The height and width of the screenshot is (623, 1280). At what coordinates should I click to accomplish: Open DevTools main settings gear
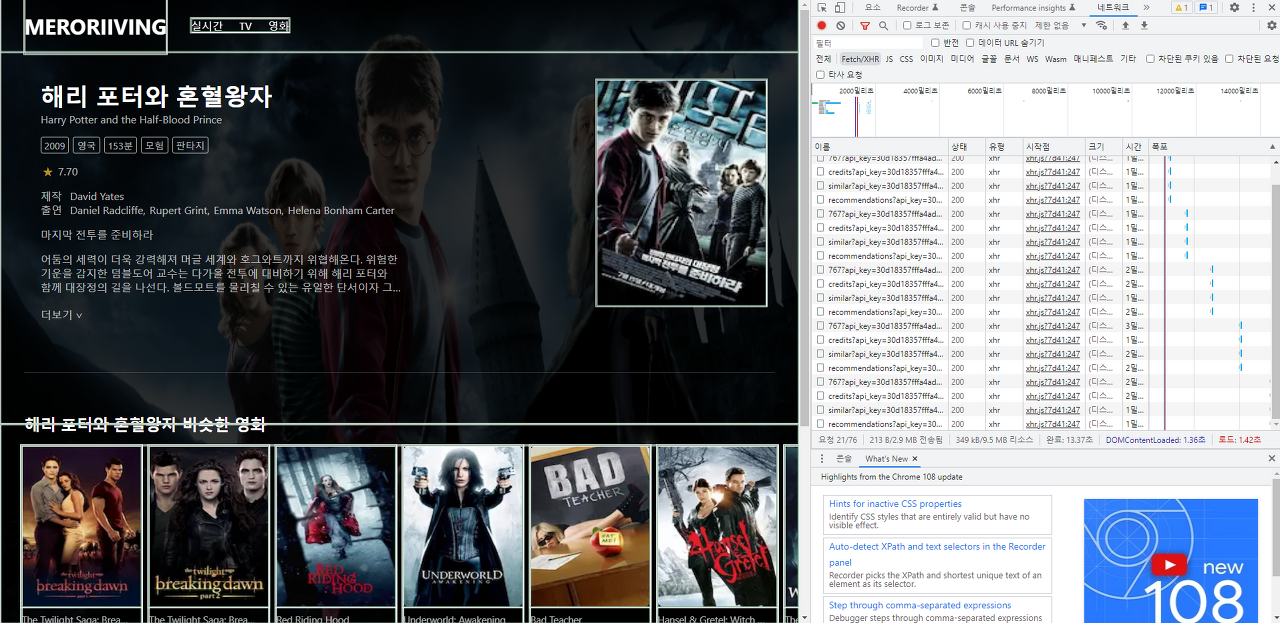click(1234, 8)
